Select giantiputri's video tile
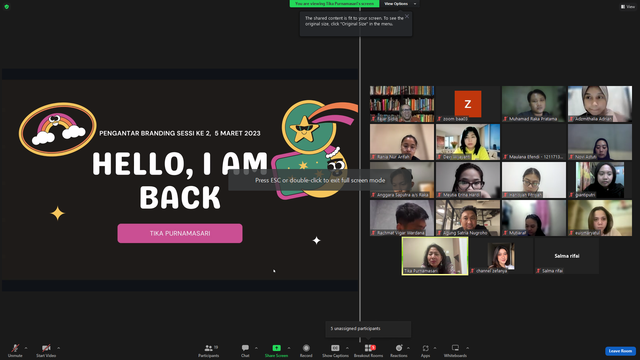Image resolution: width=640 pixels, height=360 pixels. pyautogui.click(x=600, y=180)
